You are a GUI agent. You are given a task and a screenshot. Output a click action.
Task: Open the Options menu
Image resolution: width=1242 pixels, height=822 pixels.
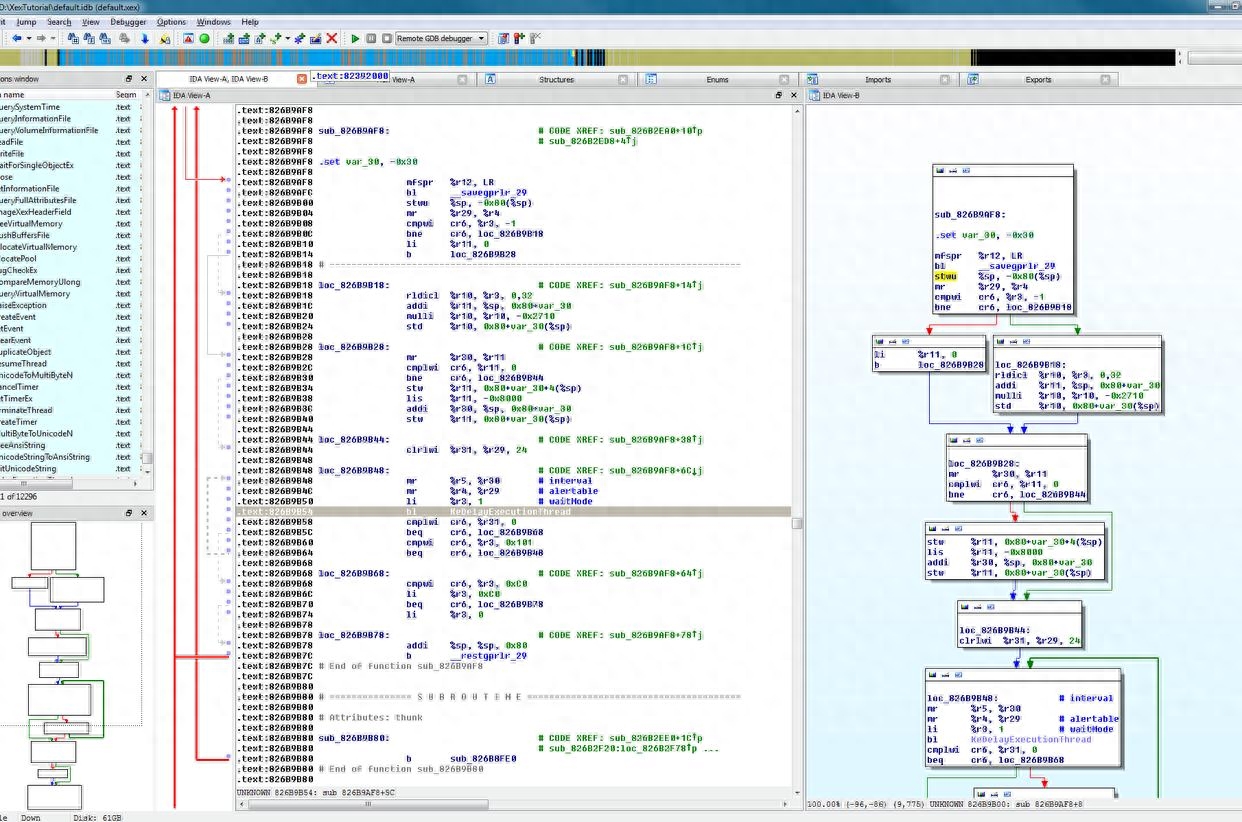point(171,21)
